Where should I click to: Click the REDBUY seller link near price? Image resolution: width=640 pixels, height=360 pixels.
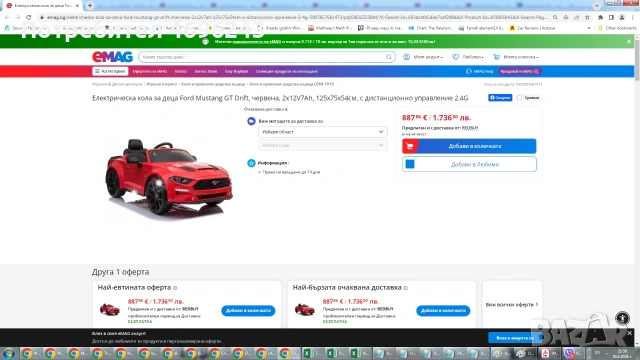click(x=469, y=128)
